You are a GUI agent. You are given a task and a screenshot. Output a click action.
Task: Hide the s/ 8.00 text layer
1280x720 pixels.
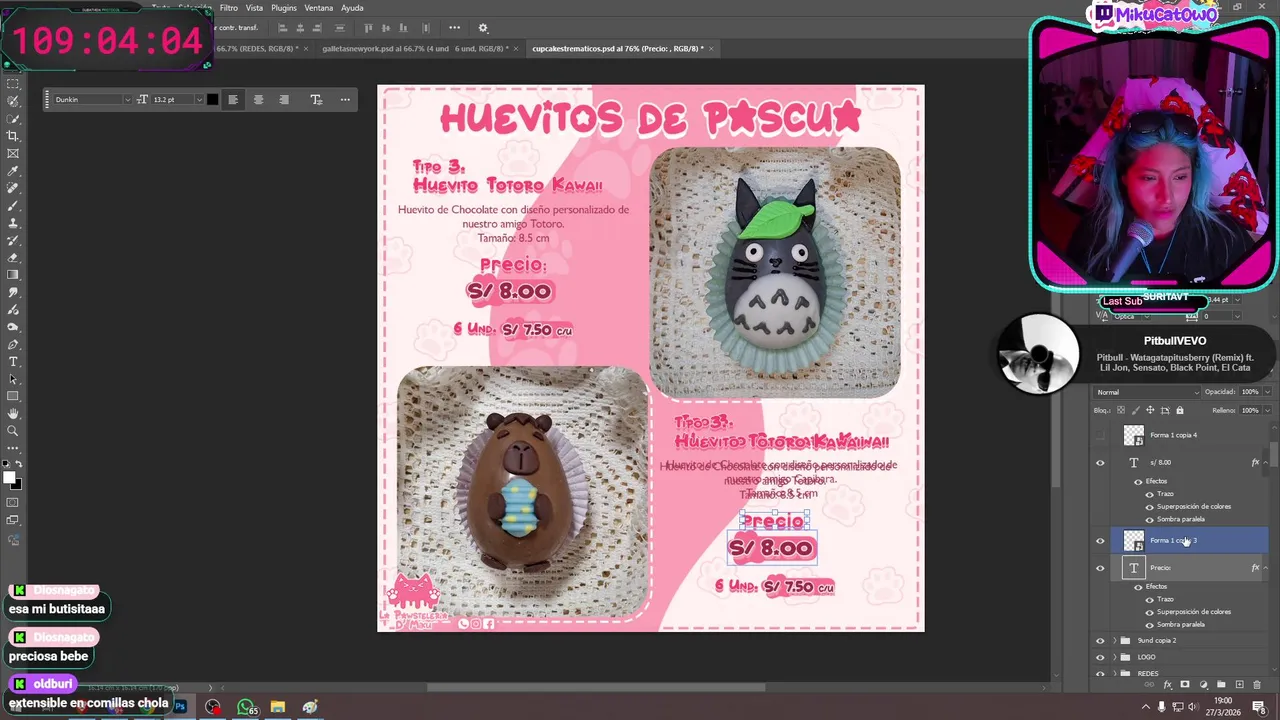pos(1100,462)
